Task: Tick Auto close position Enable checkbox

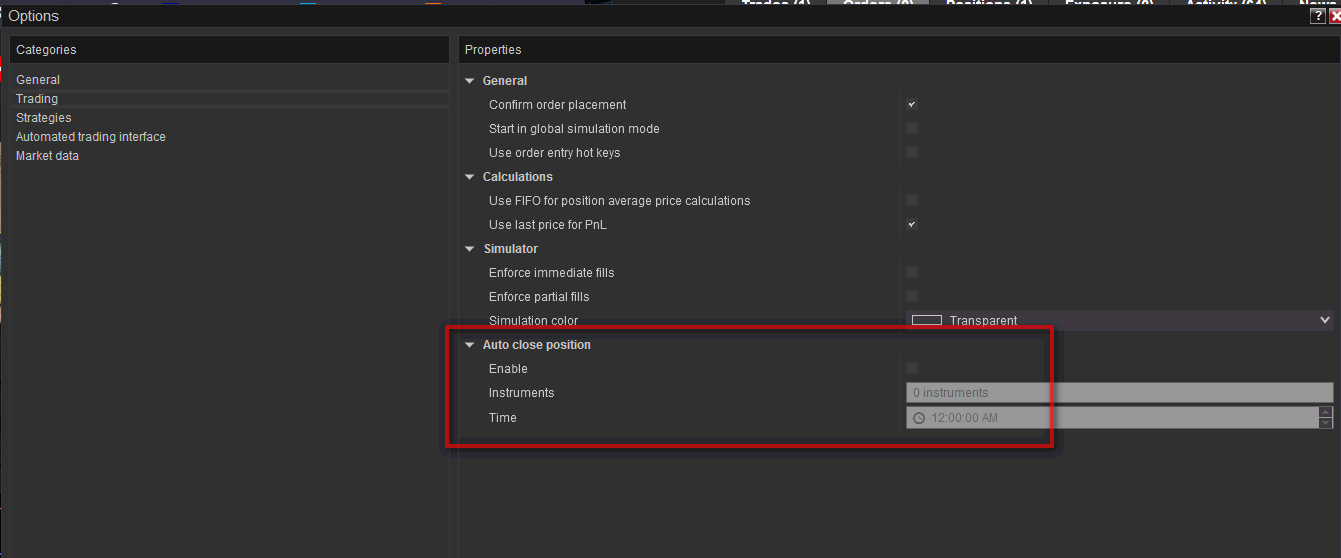Action: coord(912,368)
